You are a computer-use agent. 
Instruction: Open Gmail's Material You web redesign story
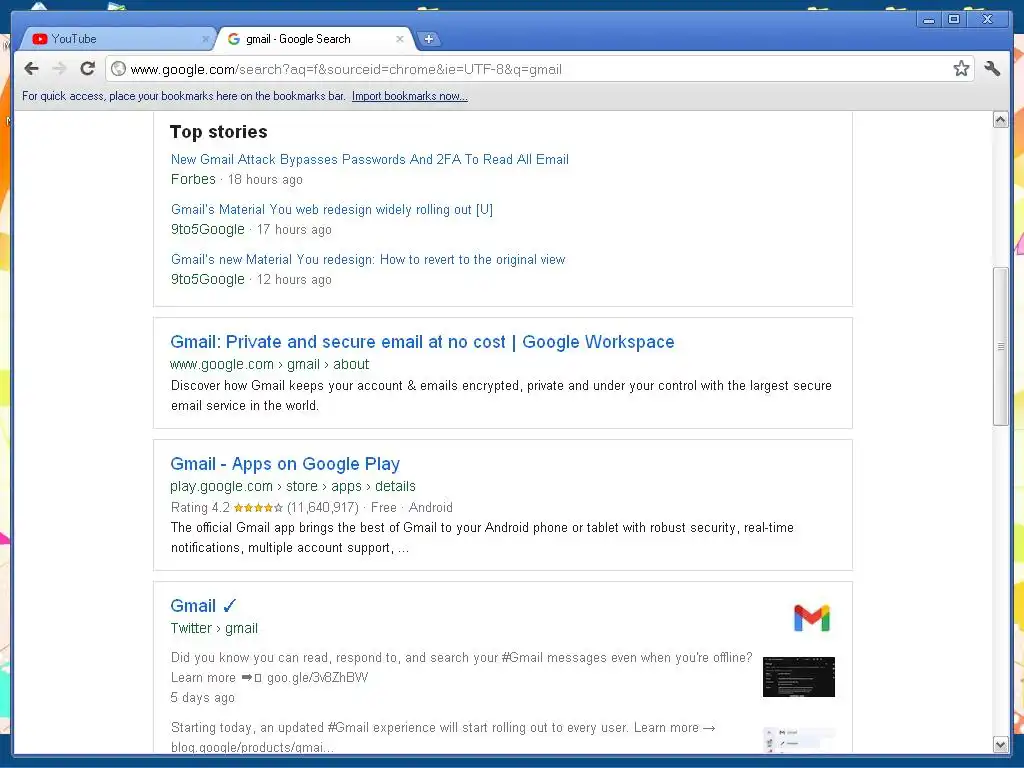332,210
